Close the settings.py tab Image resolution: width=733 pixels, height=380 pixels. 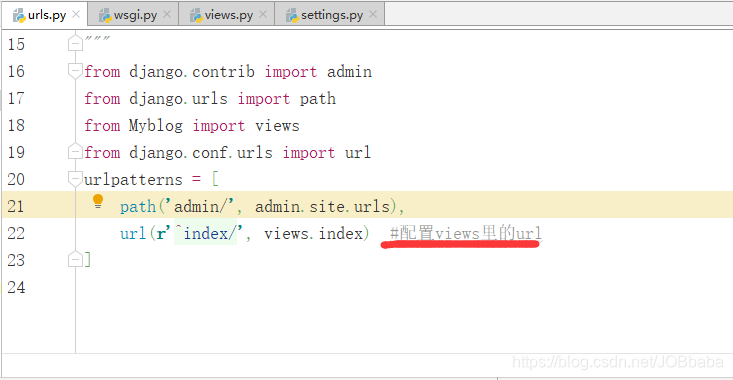[373, 14]
